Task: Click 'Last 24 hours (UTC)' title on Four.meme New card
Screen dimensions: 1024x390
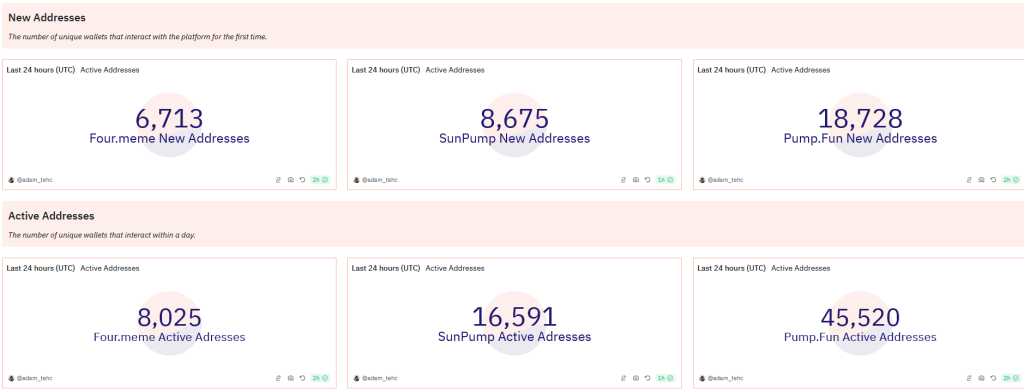Action: [x=40, y=70]
